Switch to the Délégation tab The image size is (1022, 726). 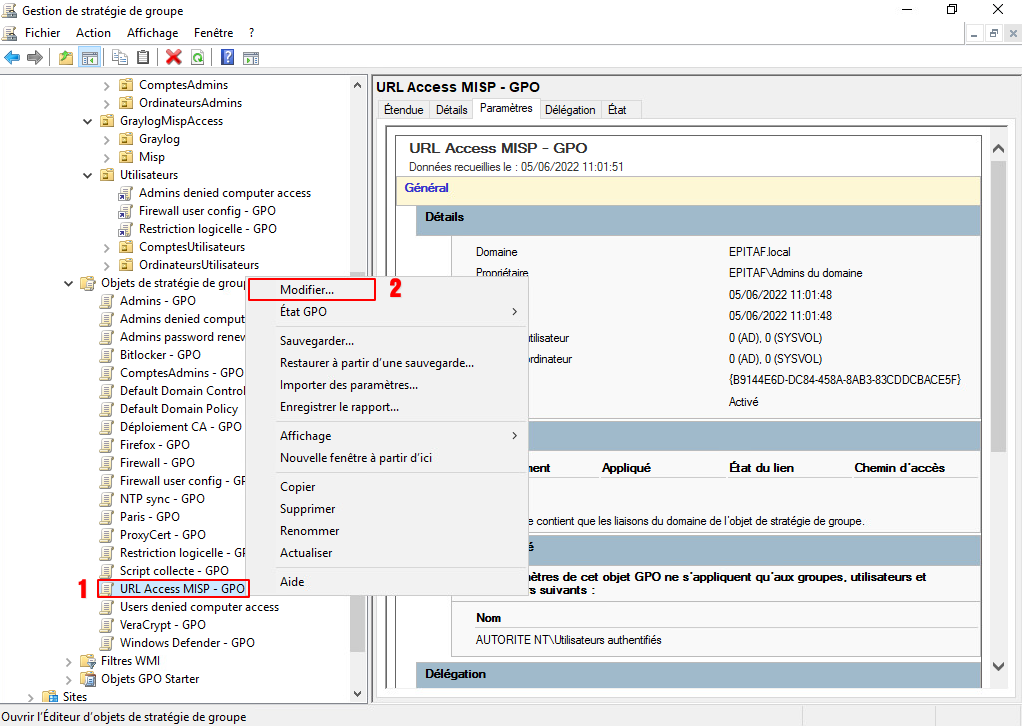coord(570,110)
